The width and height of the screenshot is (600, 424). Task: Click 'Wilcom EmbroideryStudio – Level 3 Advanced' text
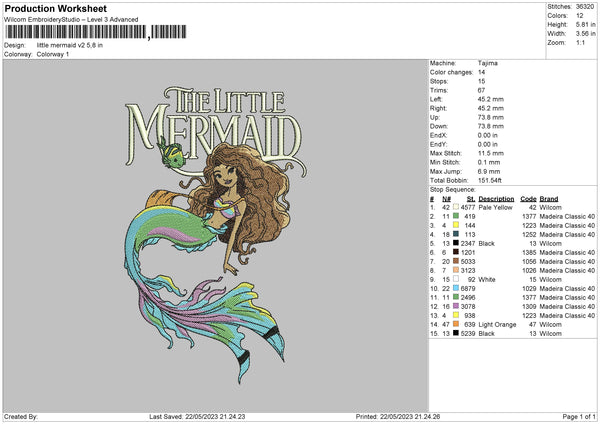pyautogui.click(x=71, y=19)
